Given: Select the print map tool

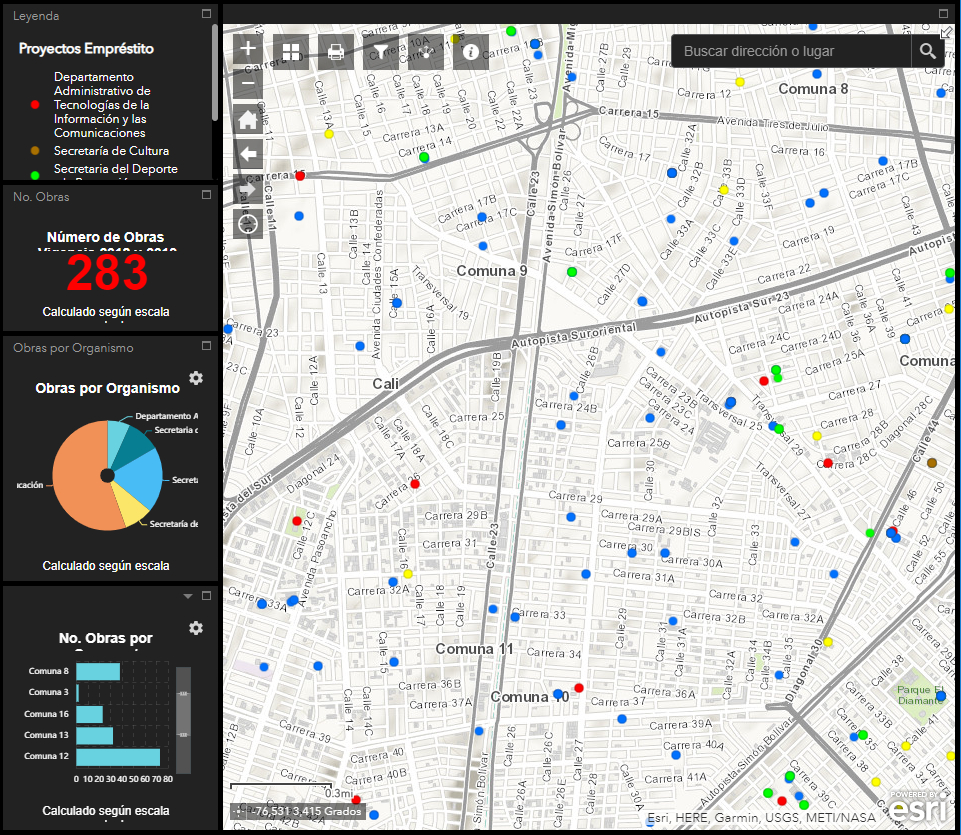Looking at the screenshot, I should (335, 50).
